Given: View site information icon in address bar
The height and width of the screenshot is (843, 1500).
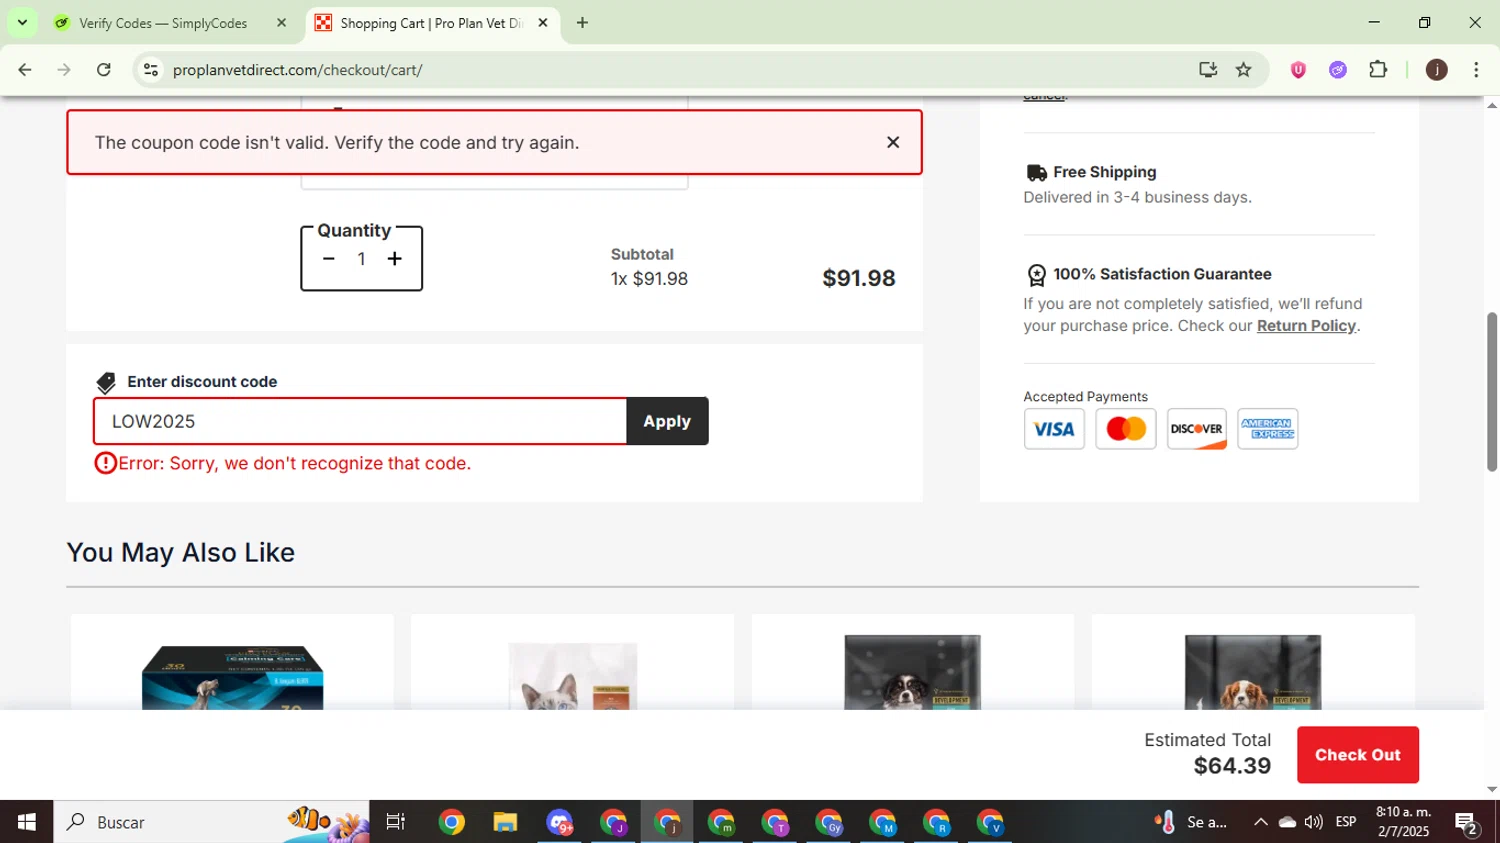Looking at the screenshot, I should tap(151, 70).
